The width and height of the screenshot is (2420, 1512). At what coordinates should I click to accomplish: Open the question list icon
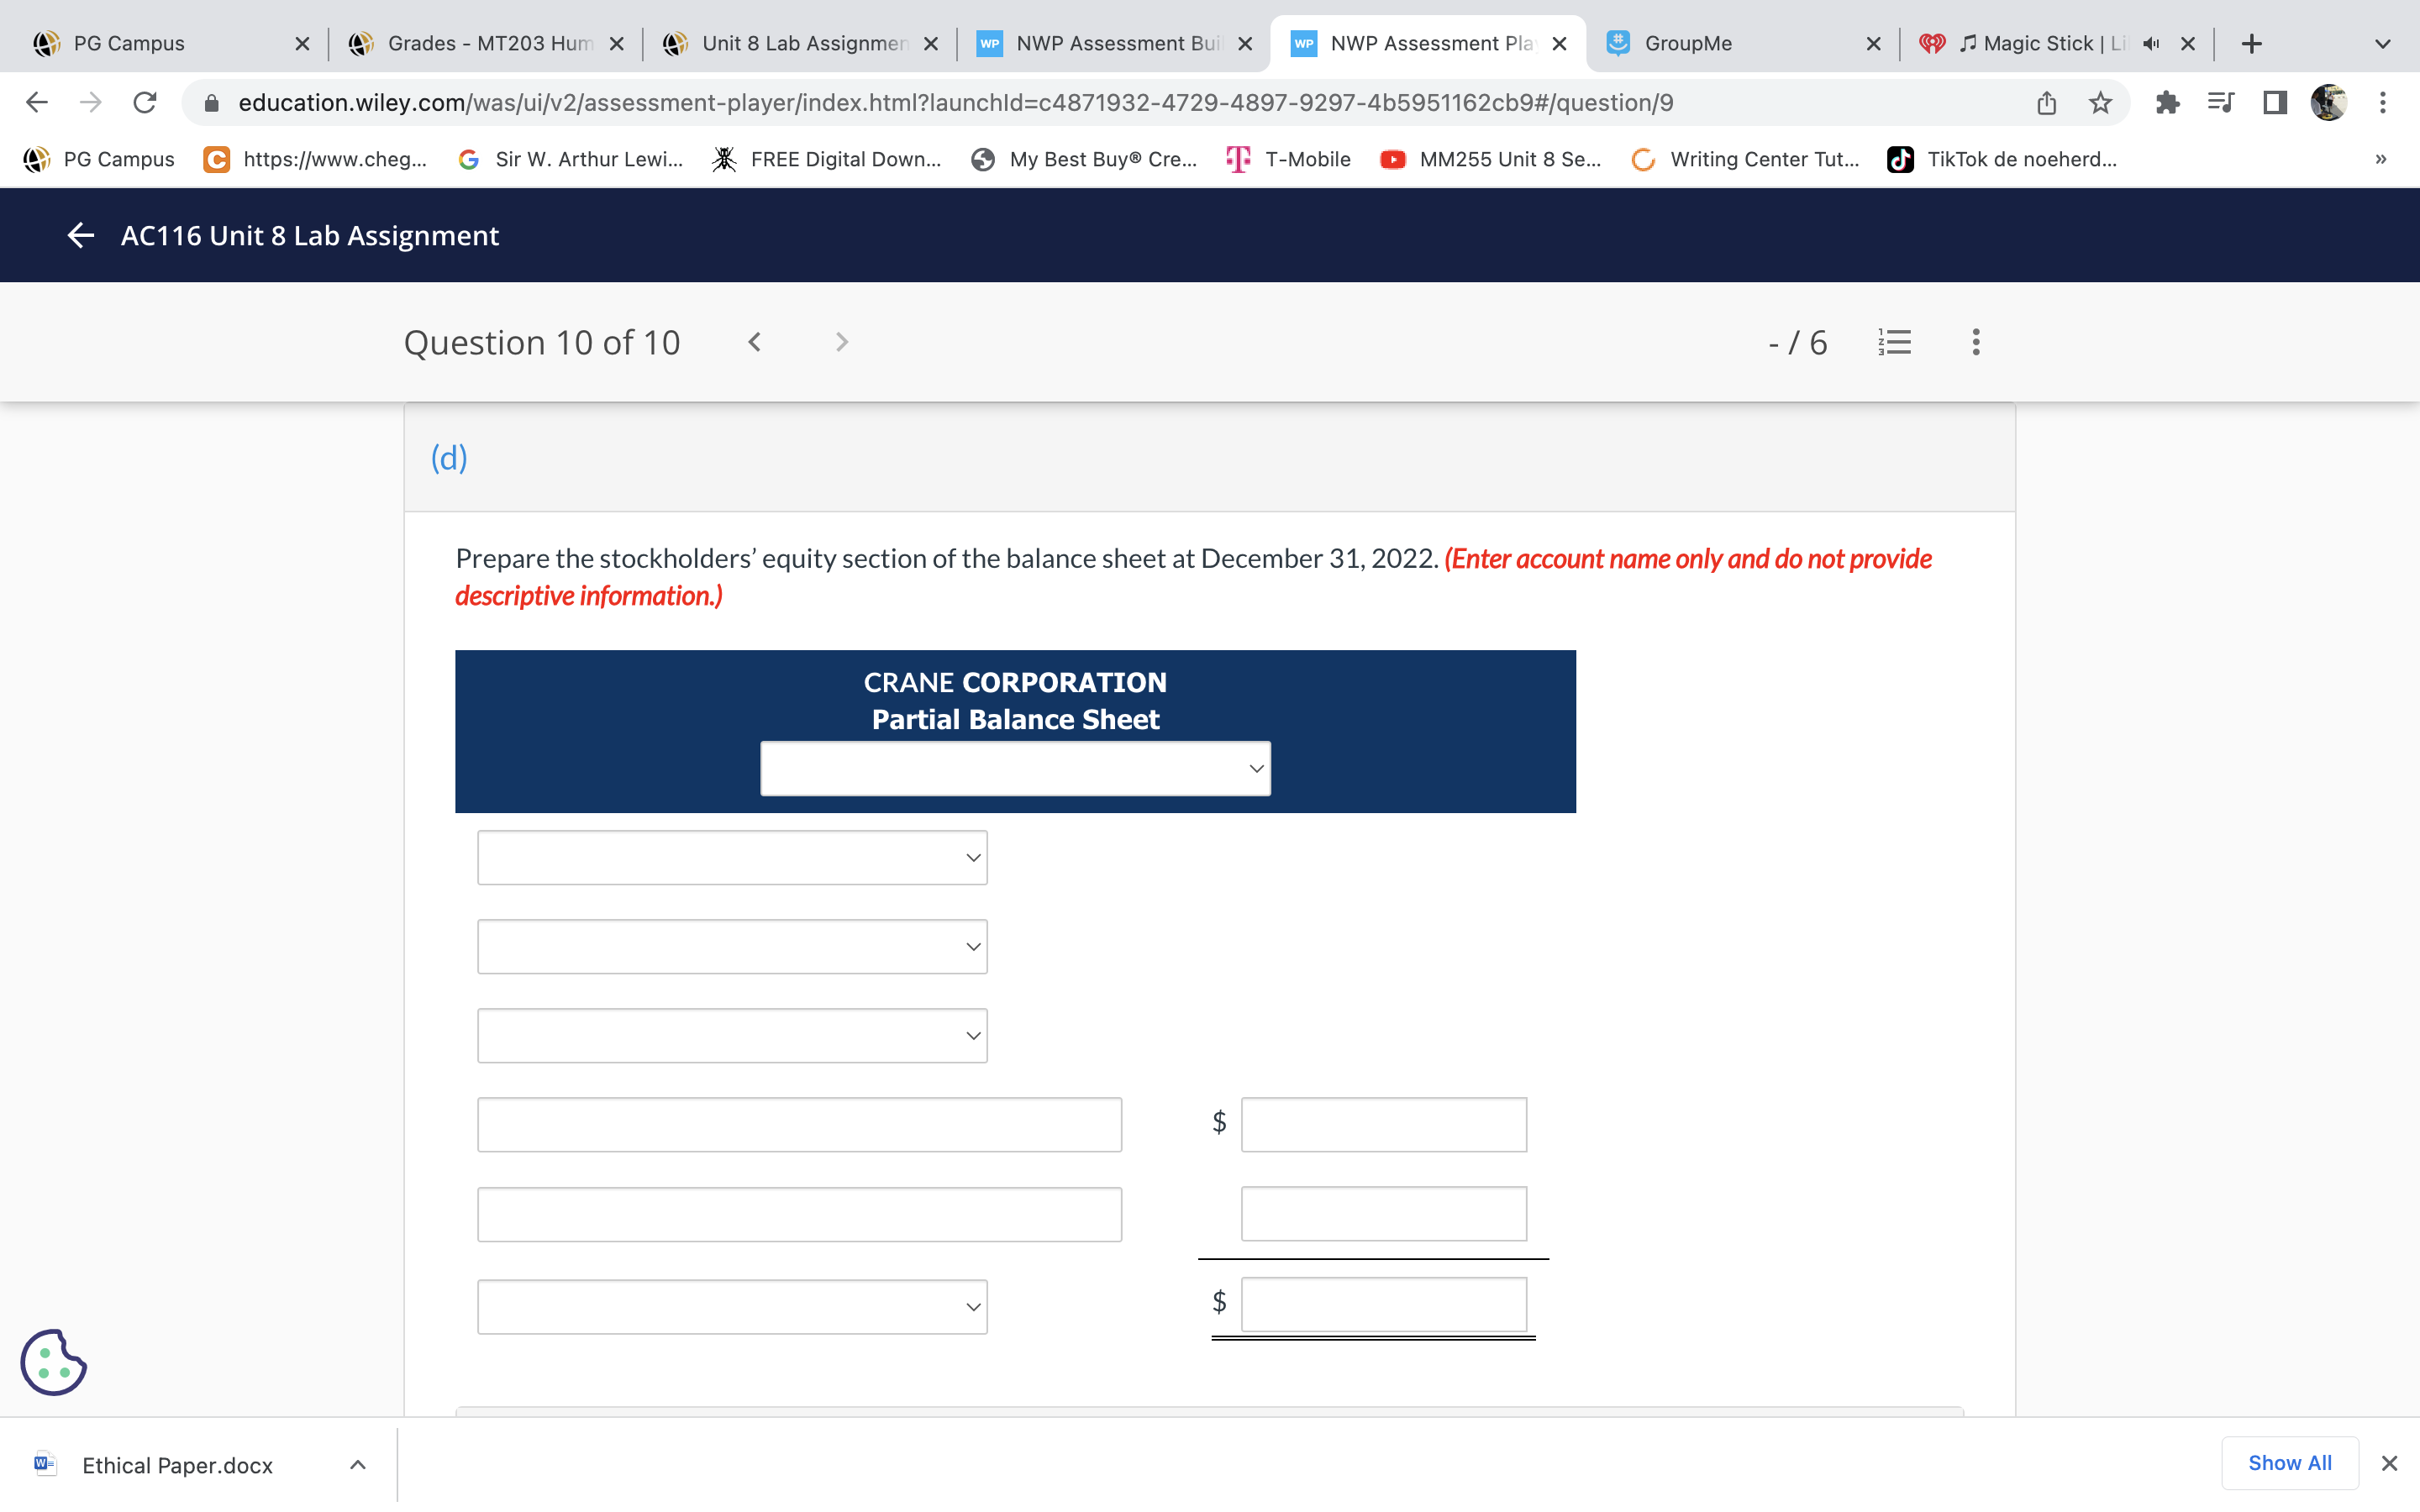click(1894, 342)
